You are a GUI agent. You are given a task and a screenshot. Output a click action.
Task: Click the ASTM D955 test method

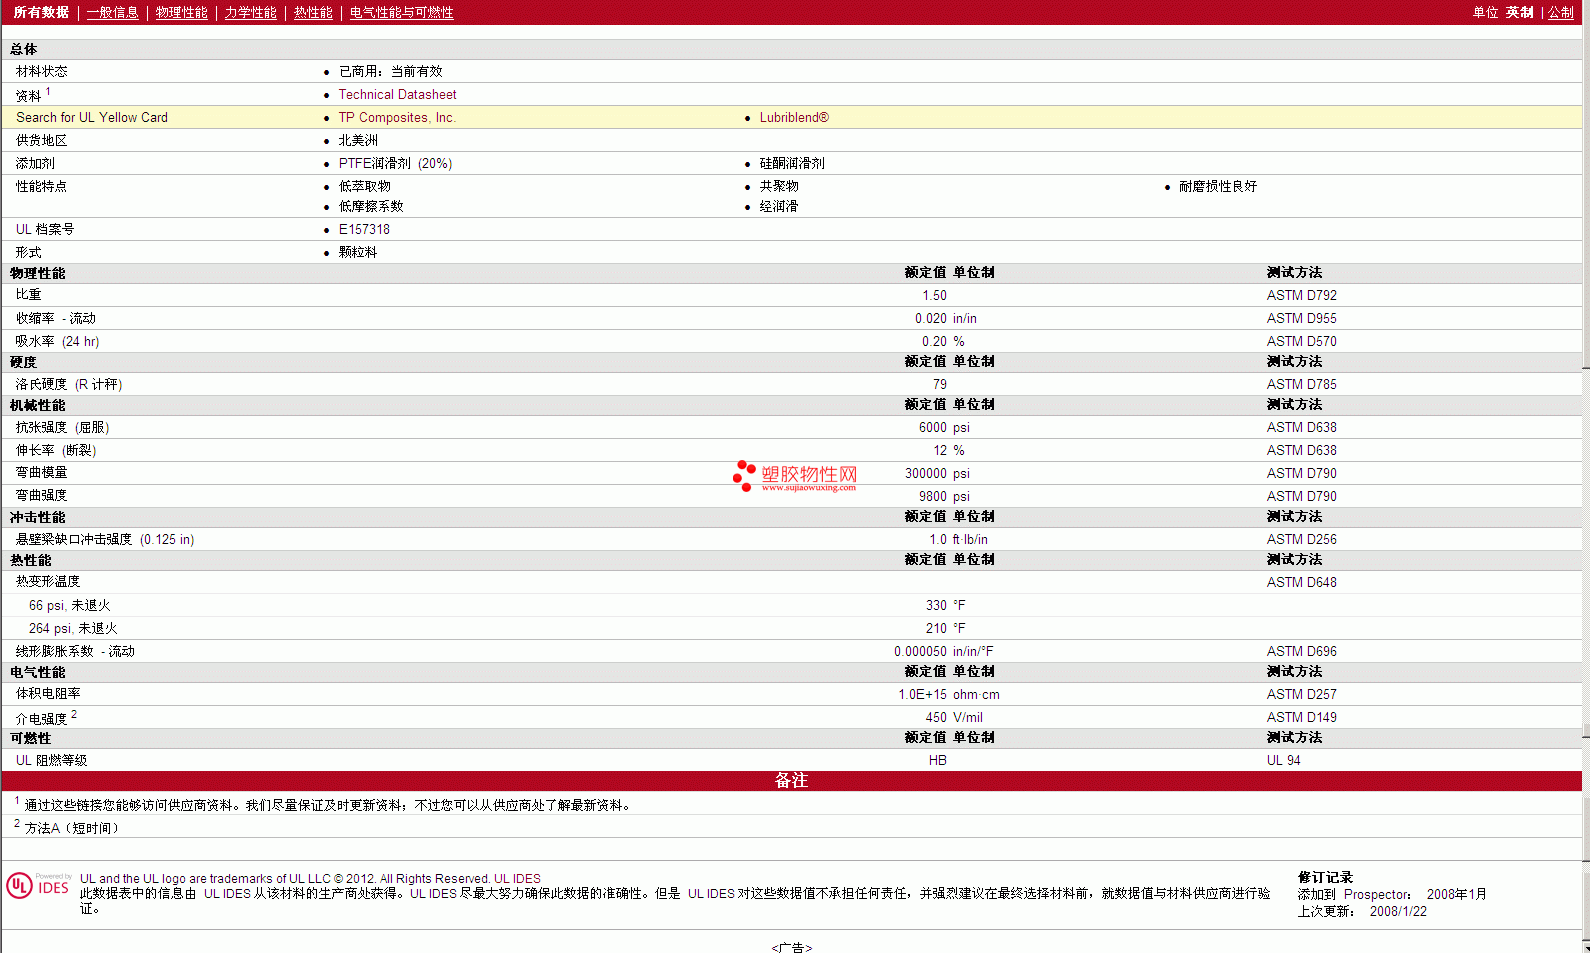(1302, 319)
